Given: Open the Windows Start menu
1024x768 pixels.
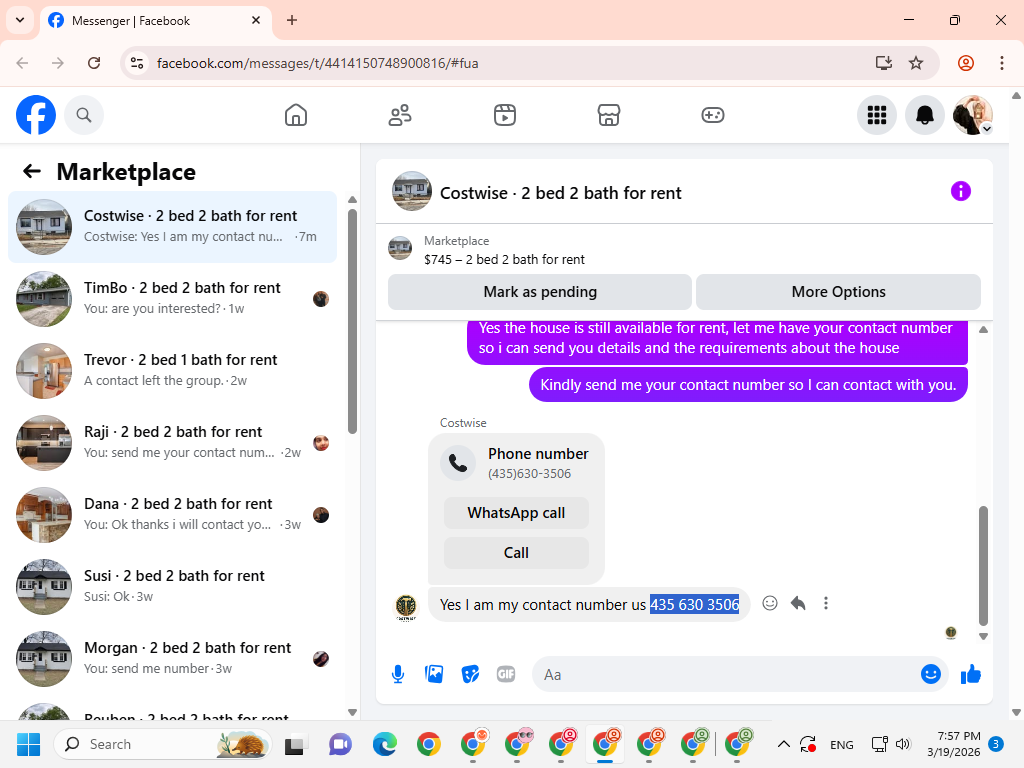Looking at the screenshot, I should pos(28,744).
